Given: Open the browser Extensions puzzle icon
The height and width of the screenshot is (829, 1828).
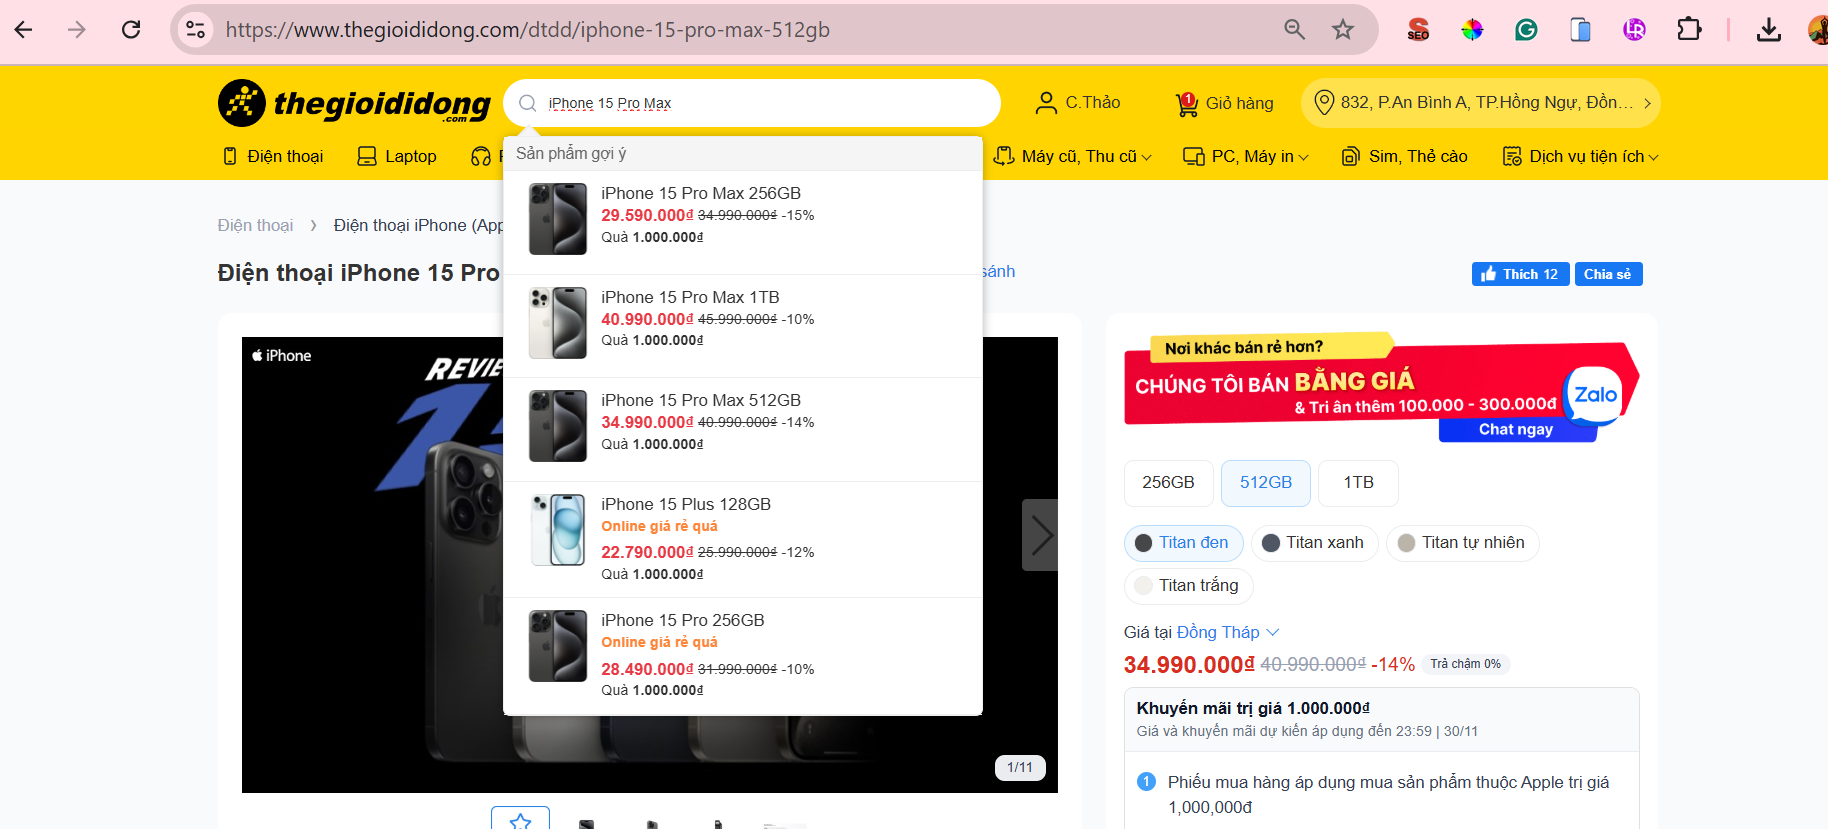Looking at the screenshot, I should (x=1688, y=30).
